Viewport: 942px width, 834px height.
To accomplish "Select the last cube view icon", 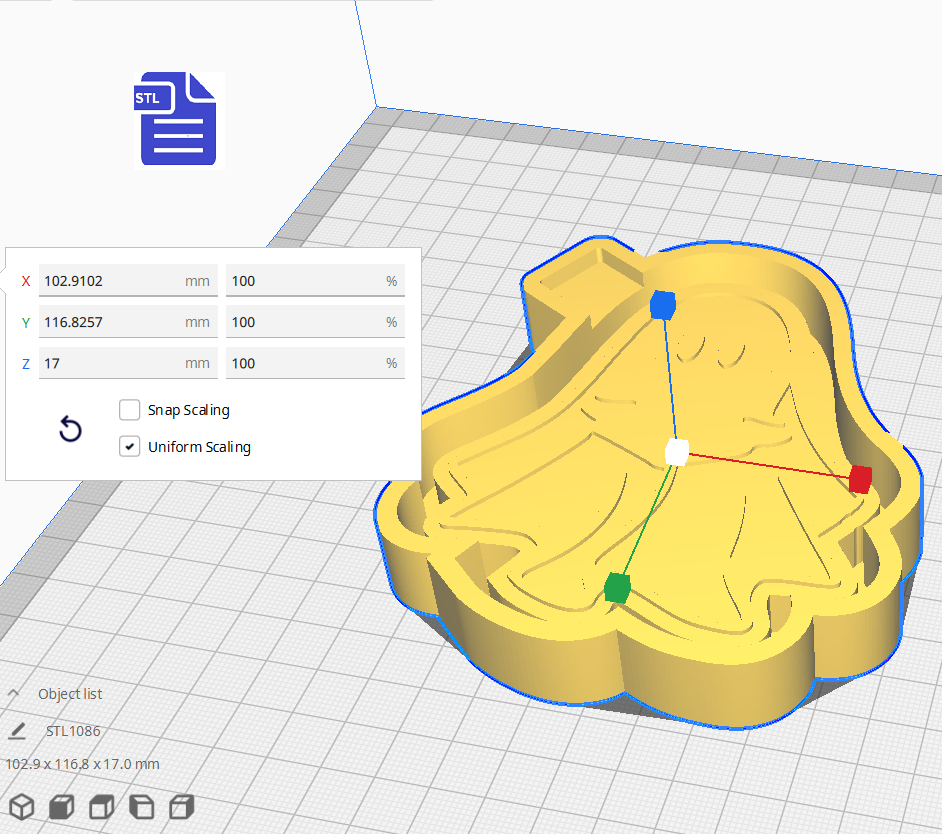I will tap(181, 807).
